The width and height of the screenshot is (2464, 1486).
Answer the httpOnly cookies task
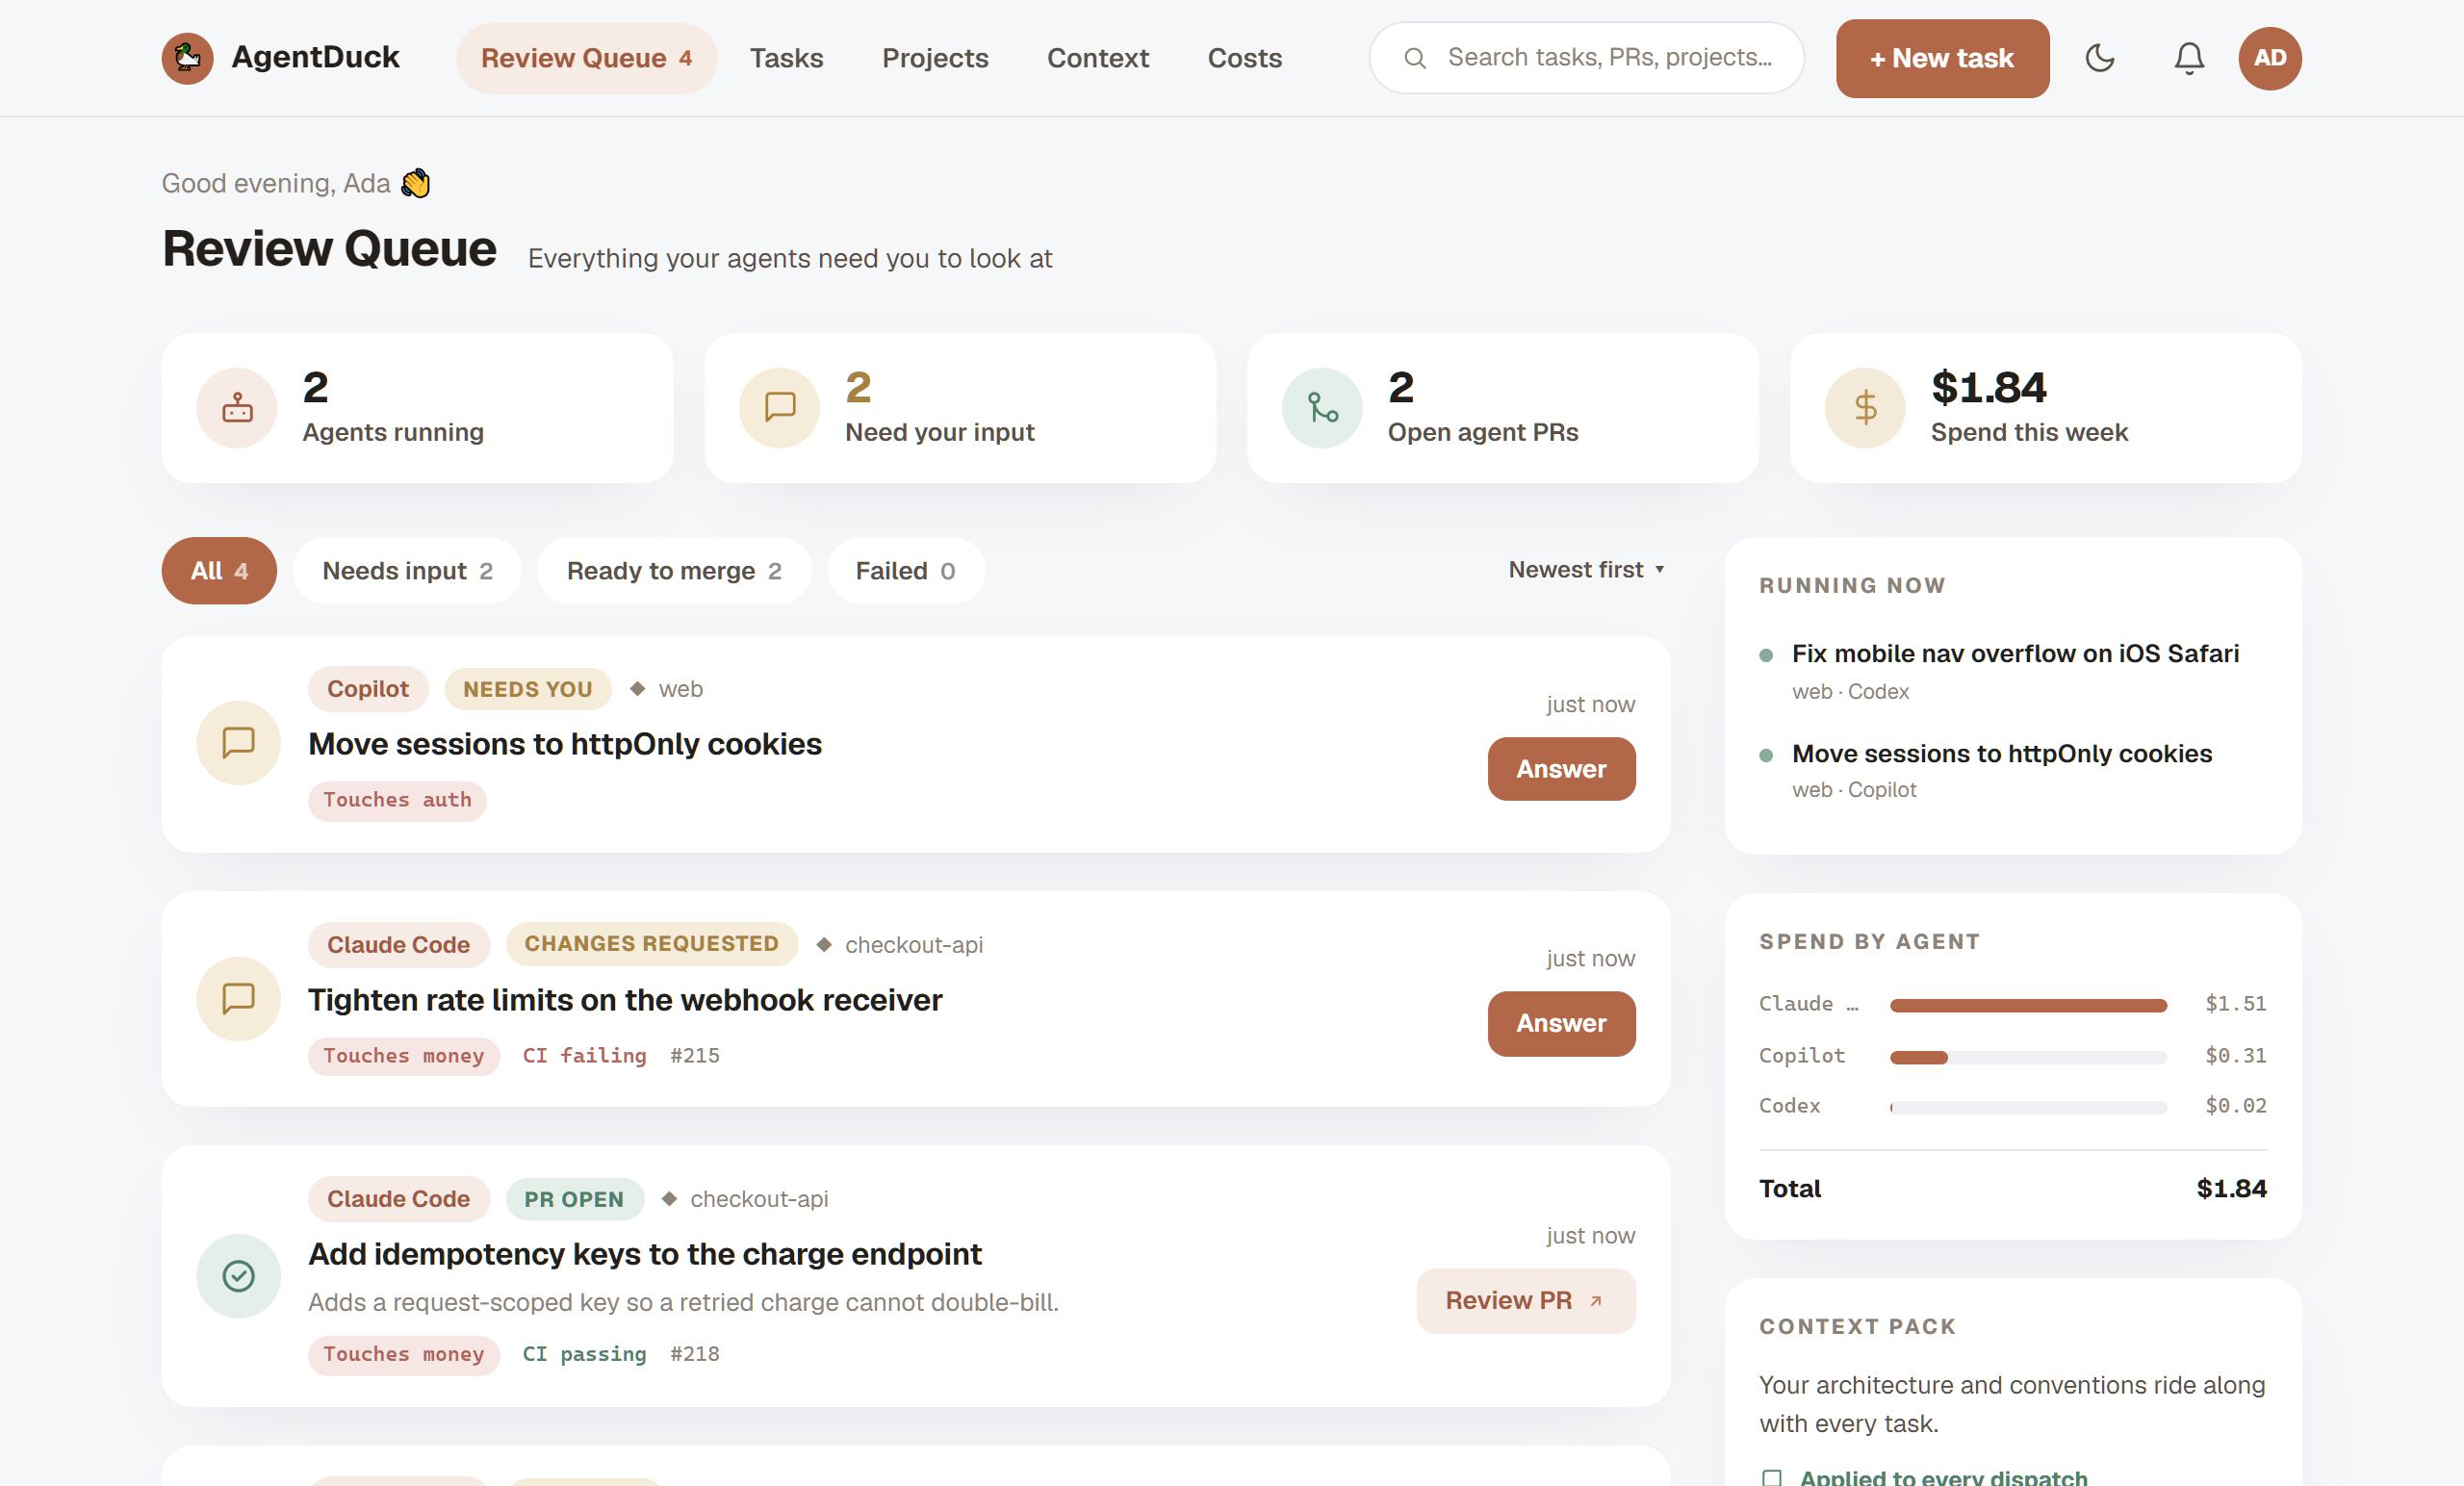[1561, 768]
